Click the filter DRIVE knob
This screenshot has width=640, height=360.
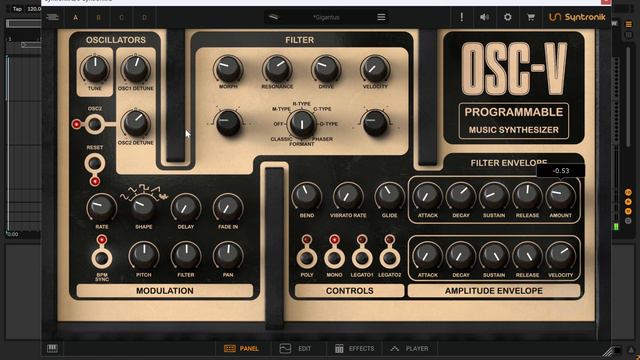[x=326, y=69]
